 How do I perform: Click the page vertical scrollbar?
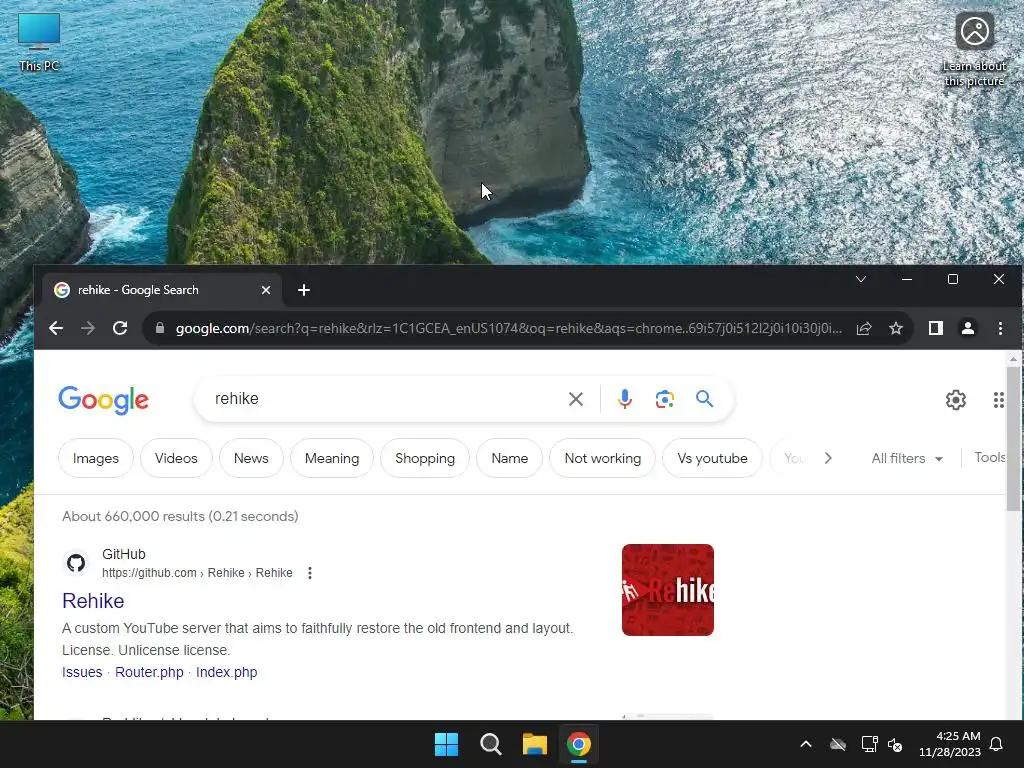(x=1013, y=438)
